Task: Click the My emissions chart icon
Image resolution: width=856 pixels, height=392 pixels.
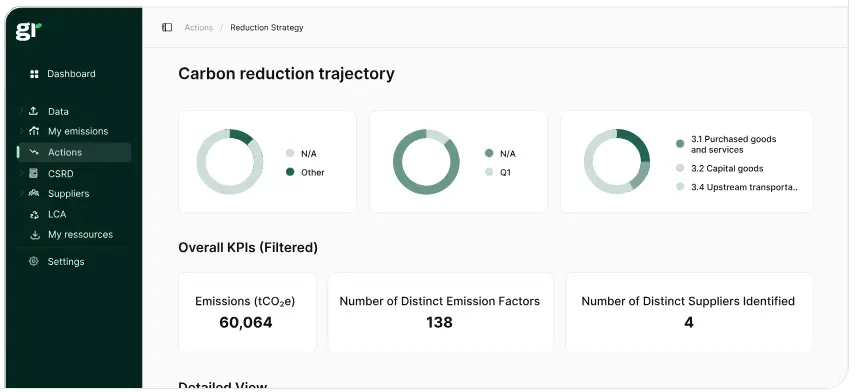Action: click(x=34, y=131)
